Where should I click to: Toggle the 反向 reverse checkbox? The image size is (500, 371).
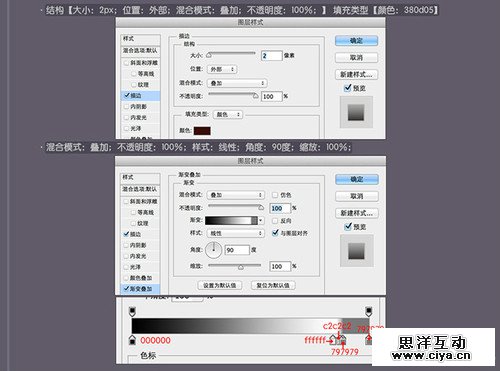pyautogui.click(x=275, y=221)
